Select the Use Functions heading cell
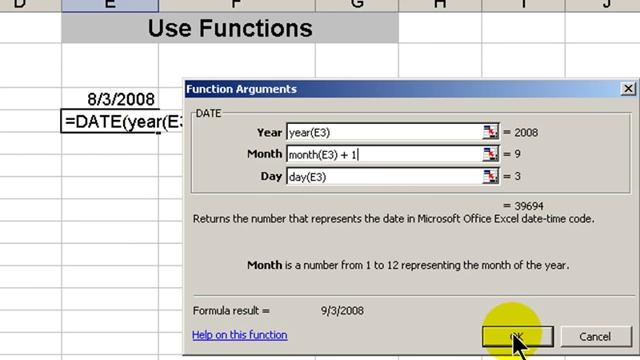The width and height of the screenshot is (640, 360). point(230,28)
